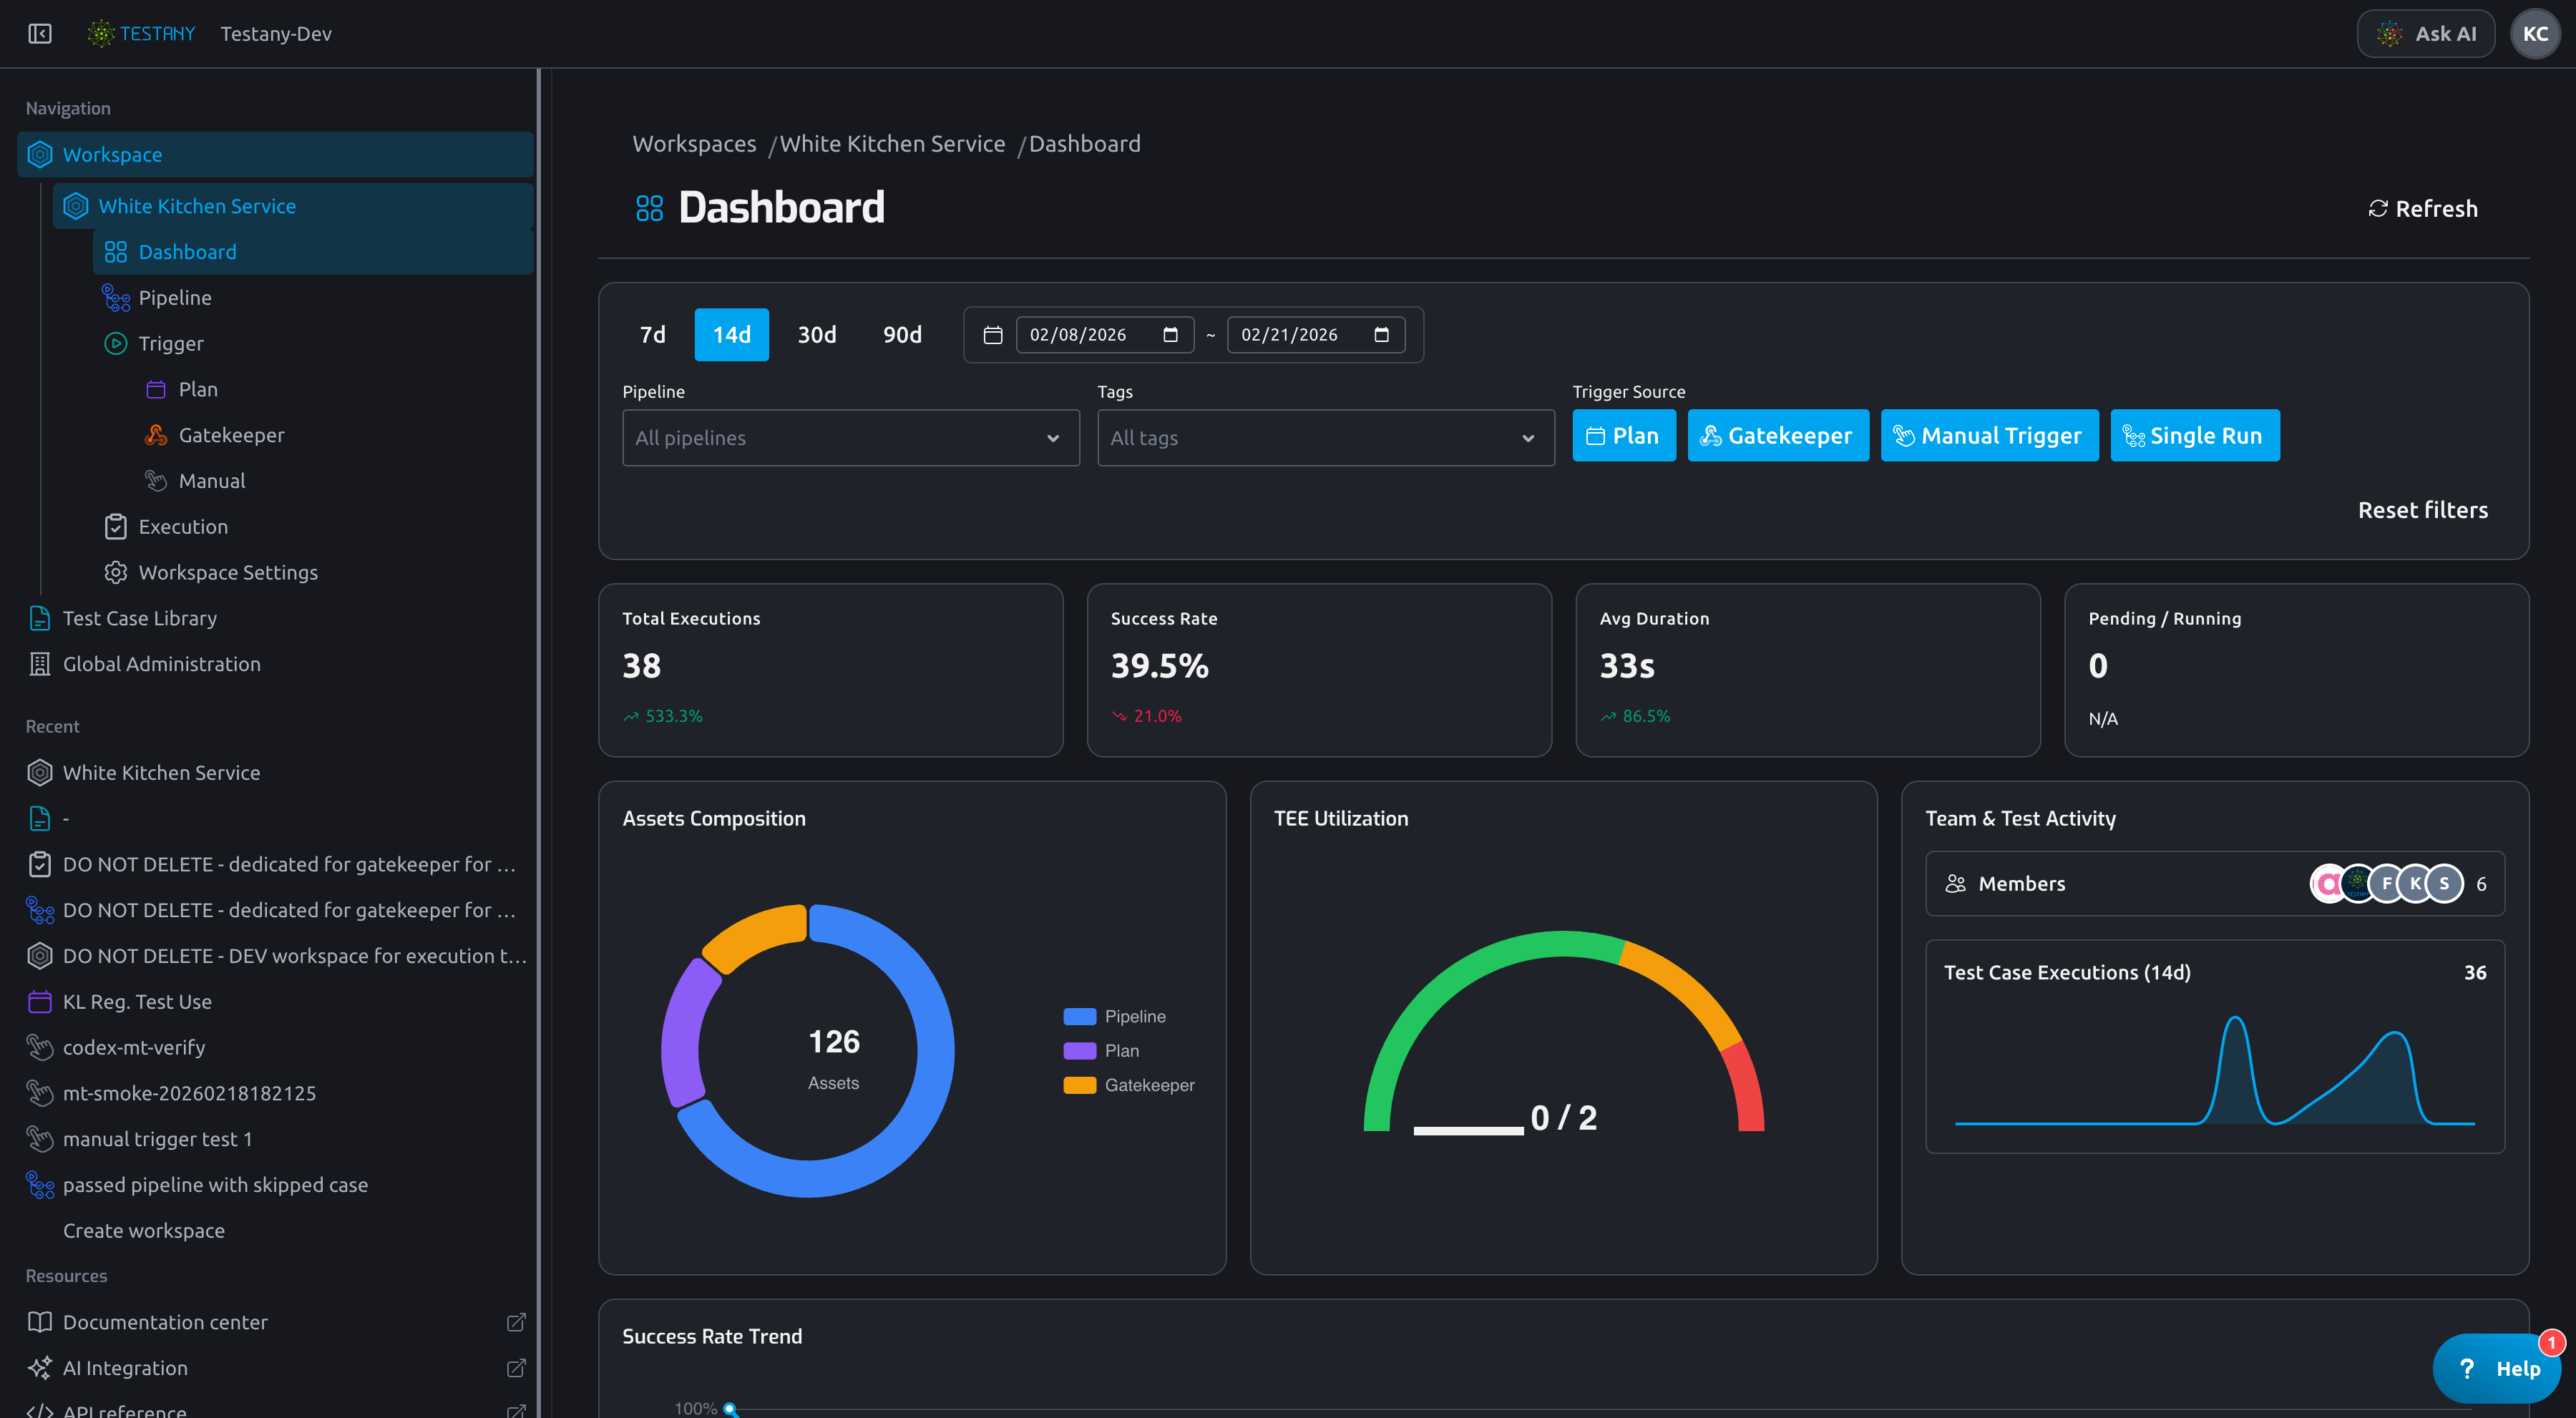Open AI Integration external link icon
Image resolution: width=2576 pixels, height=1418 pixels.
coord(516,1368)
